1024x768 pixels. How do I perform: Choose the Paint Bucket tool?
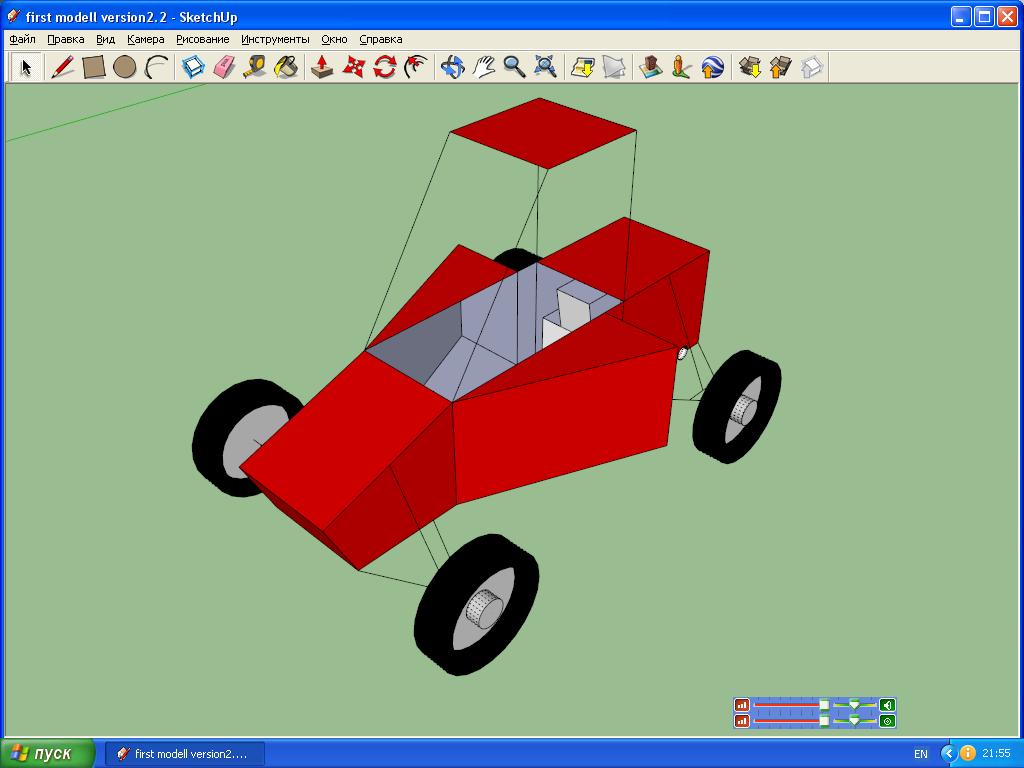click(286, 67)
